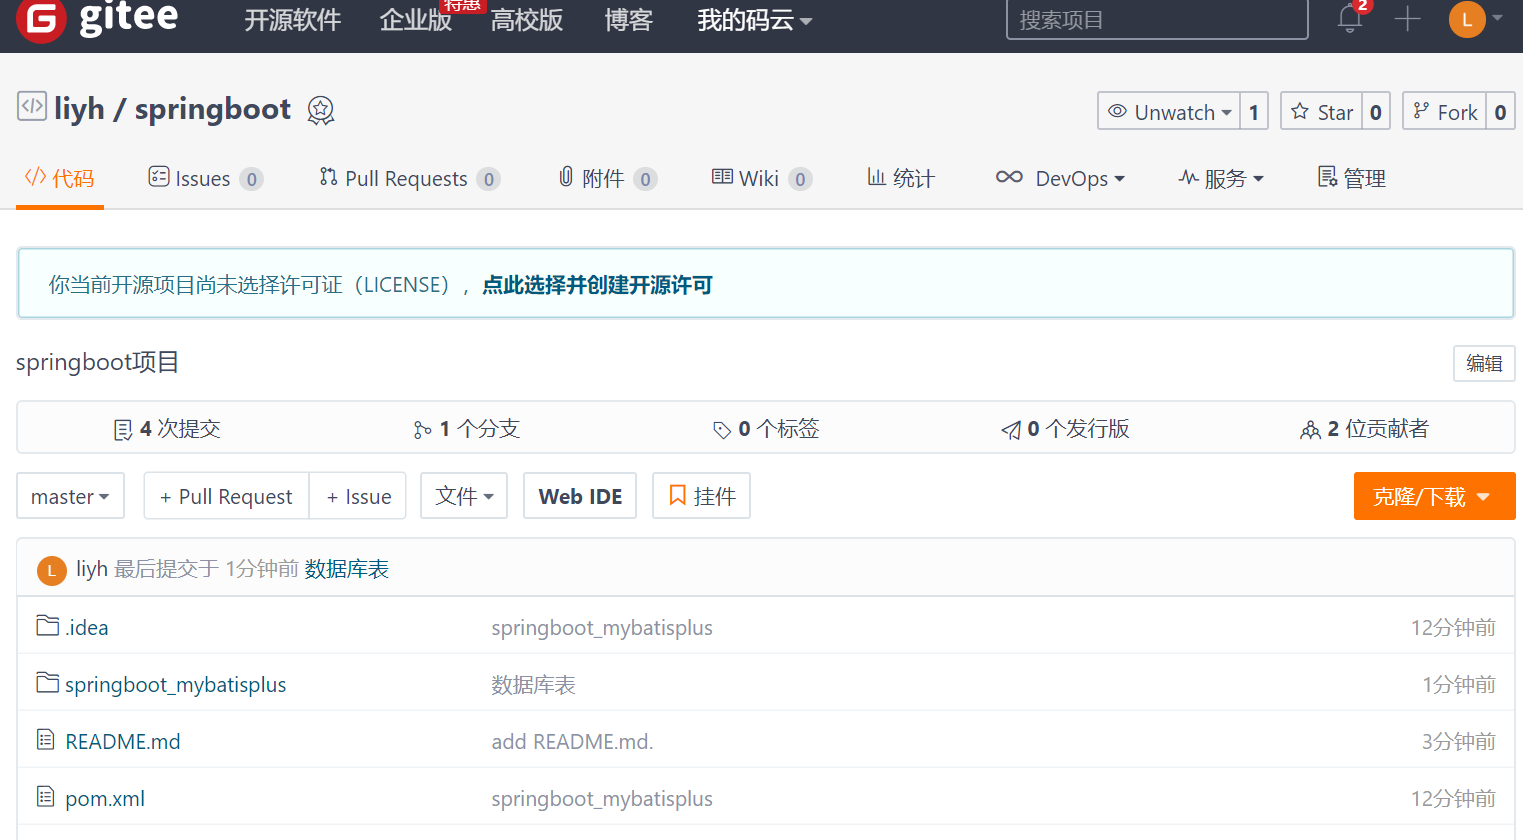The image size is (1523, 840).
Task: Click the liyh committer name in commit row
Action: (x=92, y=569)
